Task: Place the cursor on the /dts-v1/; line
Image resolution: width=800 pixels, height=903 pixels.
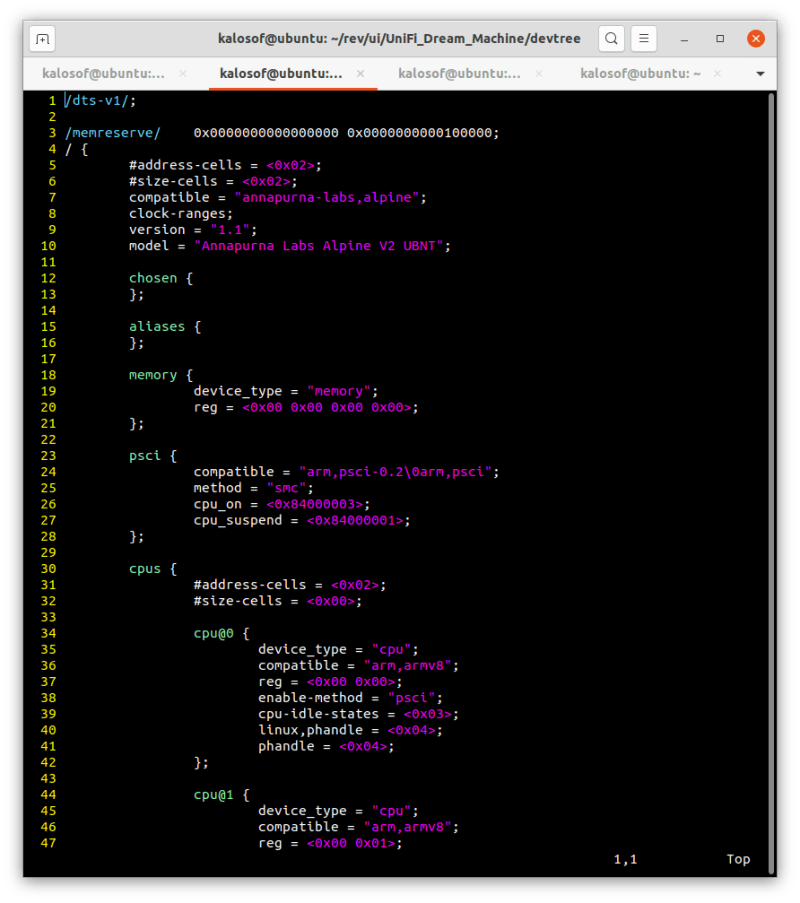Action: [100, 100]
